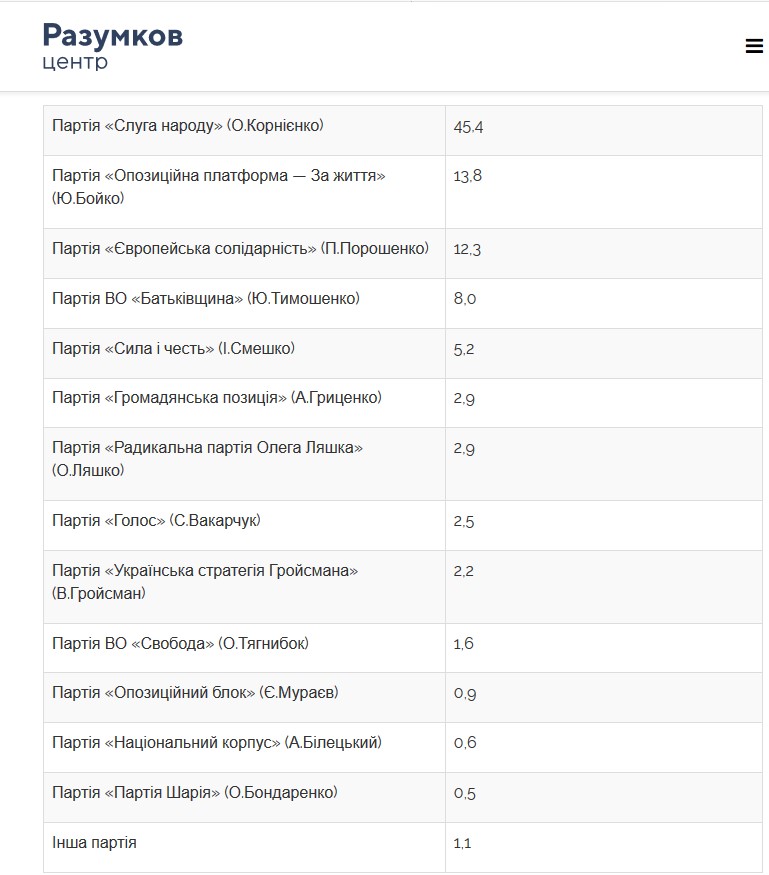The width and height of the screenshot is (769, 875).
Task: Click the 5,2 value cell
Action: coord(604,353)
